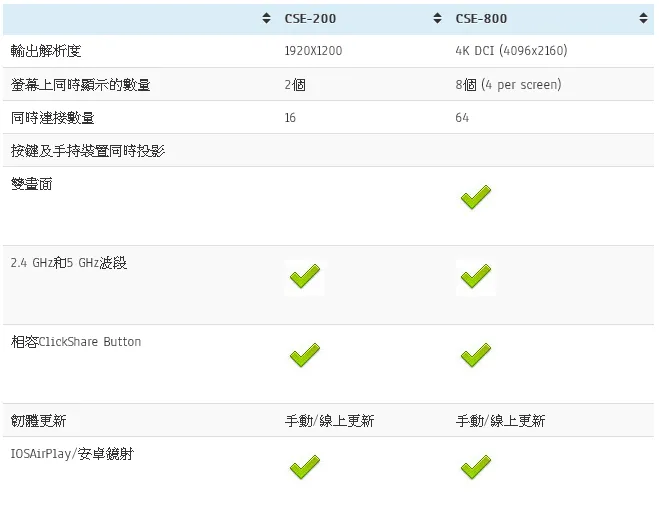This screenshot has width=659, height=513.
Task: Click the 輸出解析度 row label
Action: click(46, 51)
